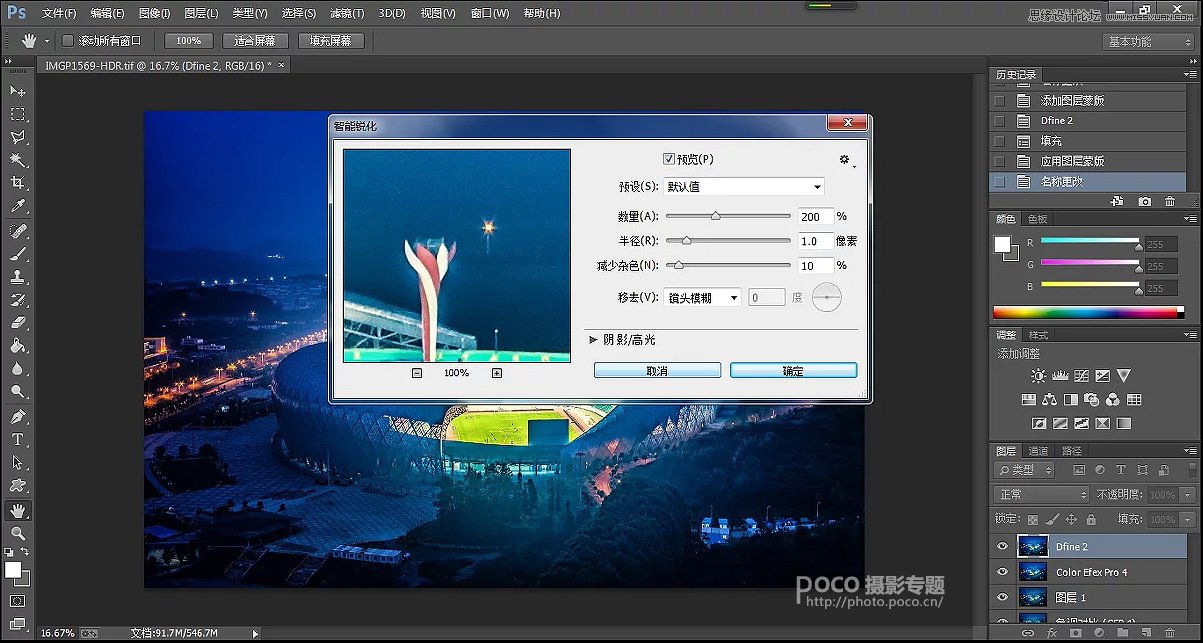Select the Polygonal Lasso tool
Image resolution: width=1203 pixels, height=643 pixels.
pos(18,137)
